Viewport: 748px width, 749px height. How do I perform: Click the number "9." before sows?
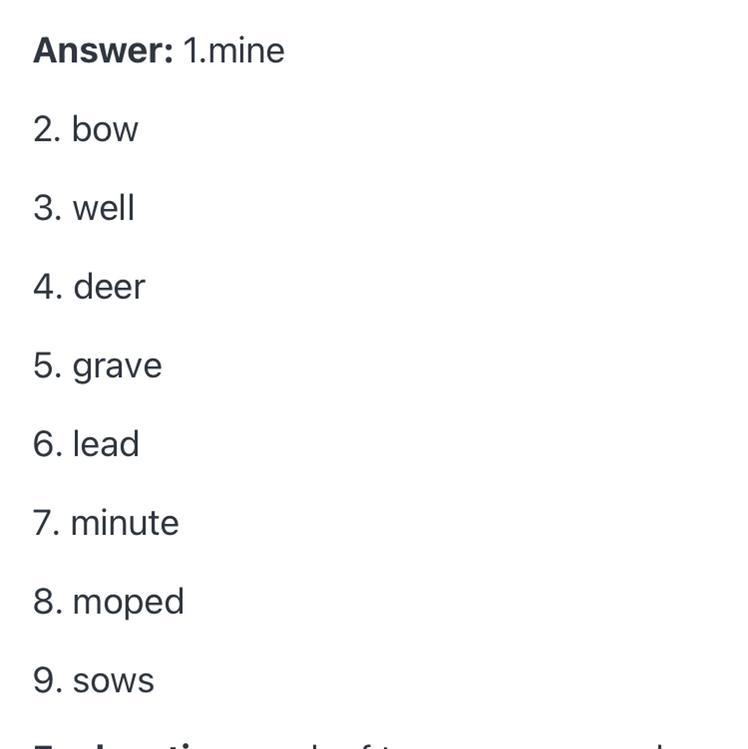pyautogui.click(x=47, y=681)
